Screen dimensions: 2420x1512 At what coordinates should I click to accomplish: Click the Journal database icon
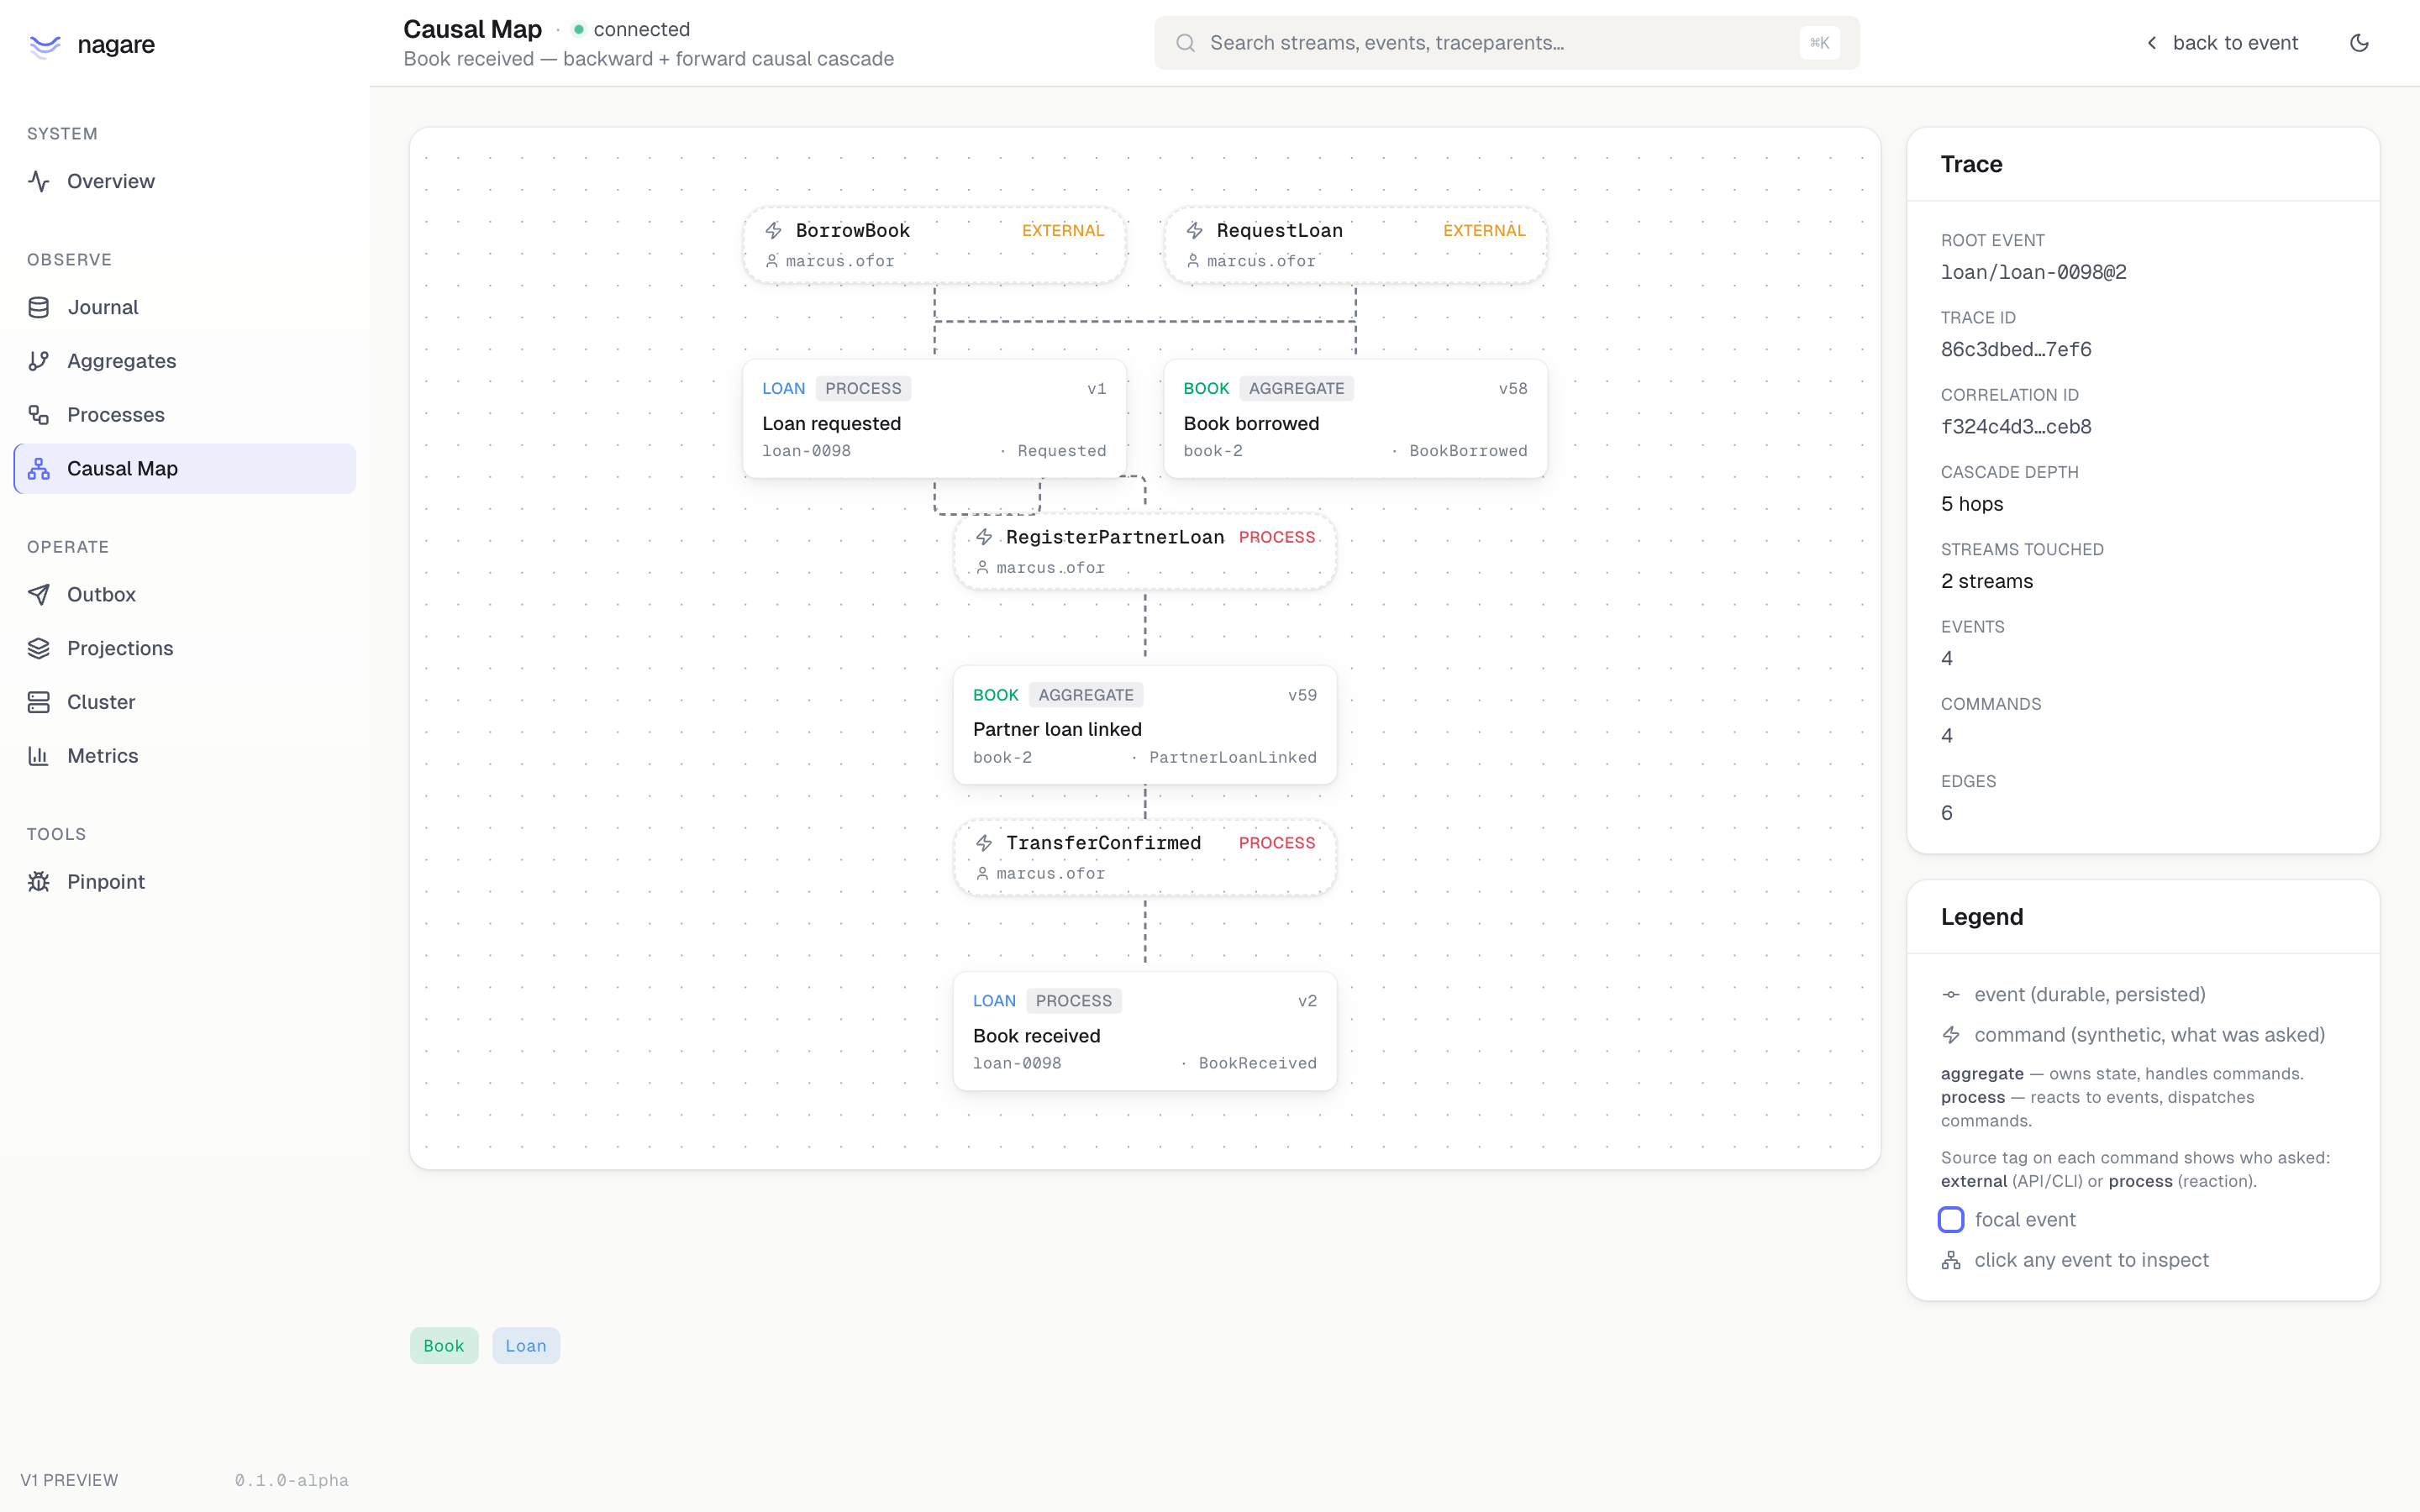click(x=39, y=307)
